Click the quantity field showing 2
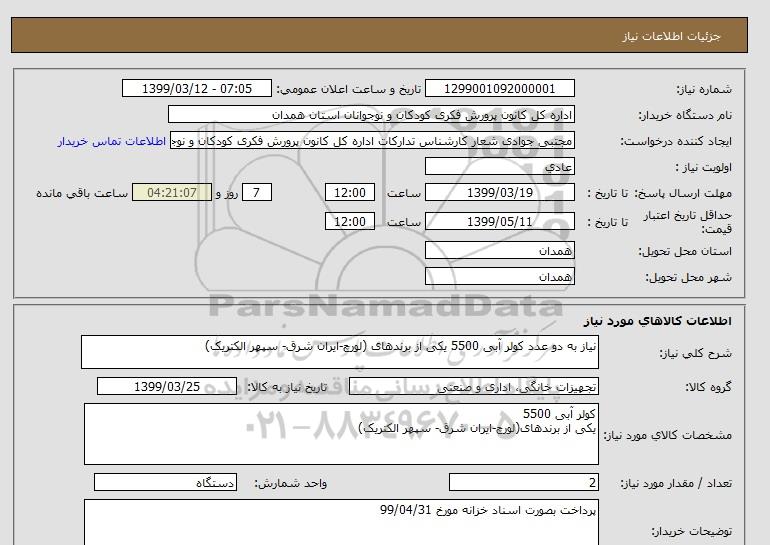 (524, 482)
